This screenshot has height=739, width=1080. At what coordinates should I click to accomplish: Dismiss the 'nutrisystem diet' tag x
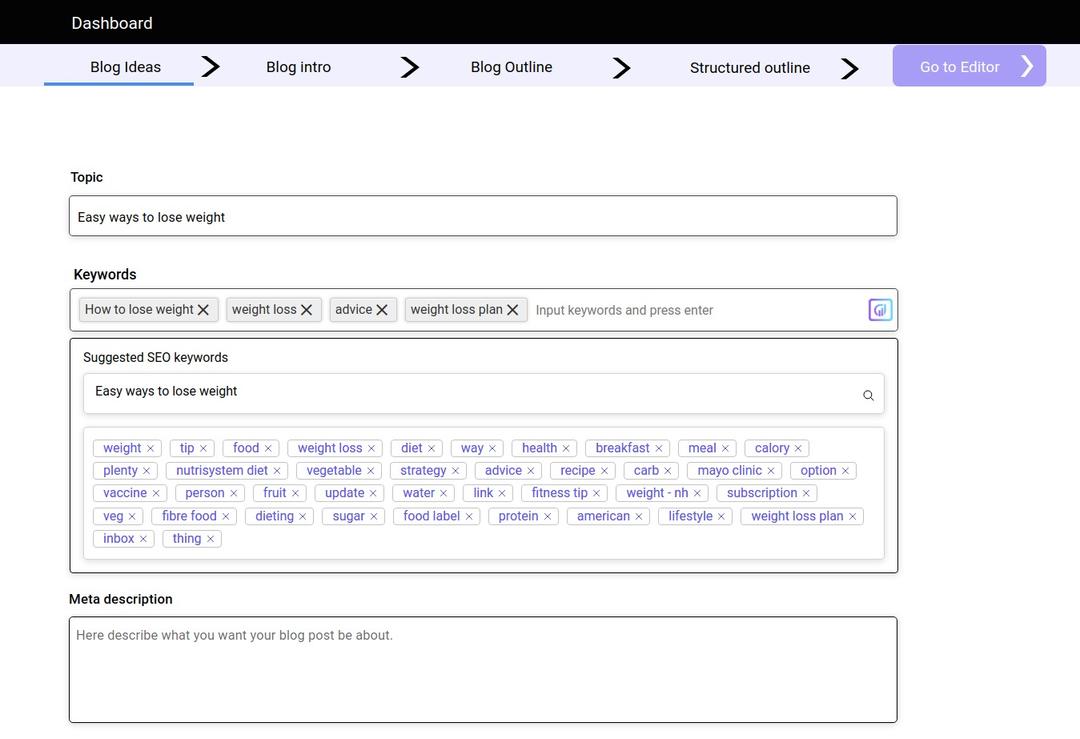(276, 471)
